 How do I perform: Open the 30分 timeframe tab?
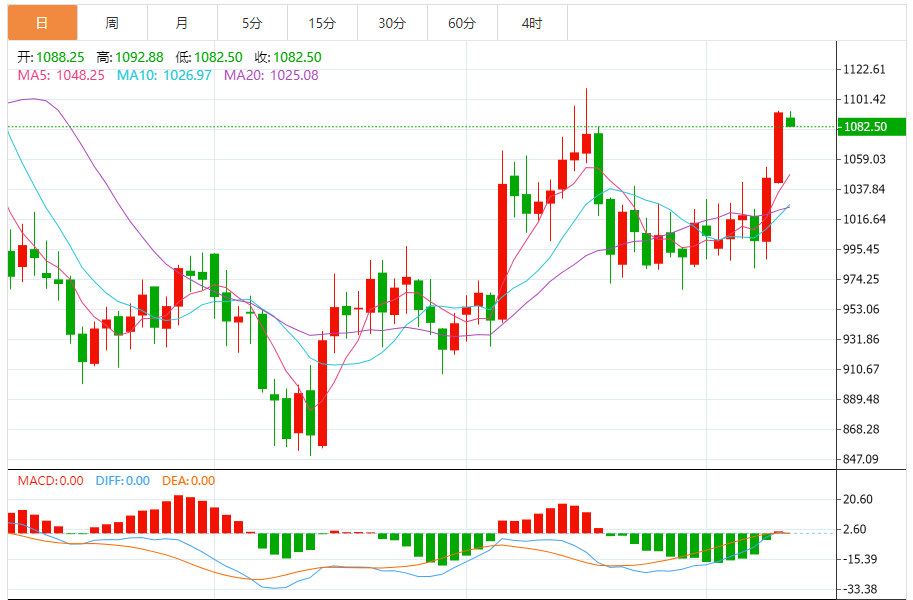[x=392, y=23]
